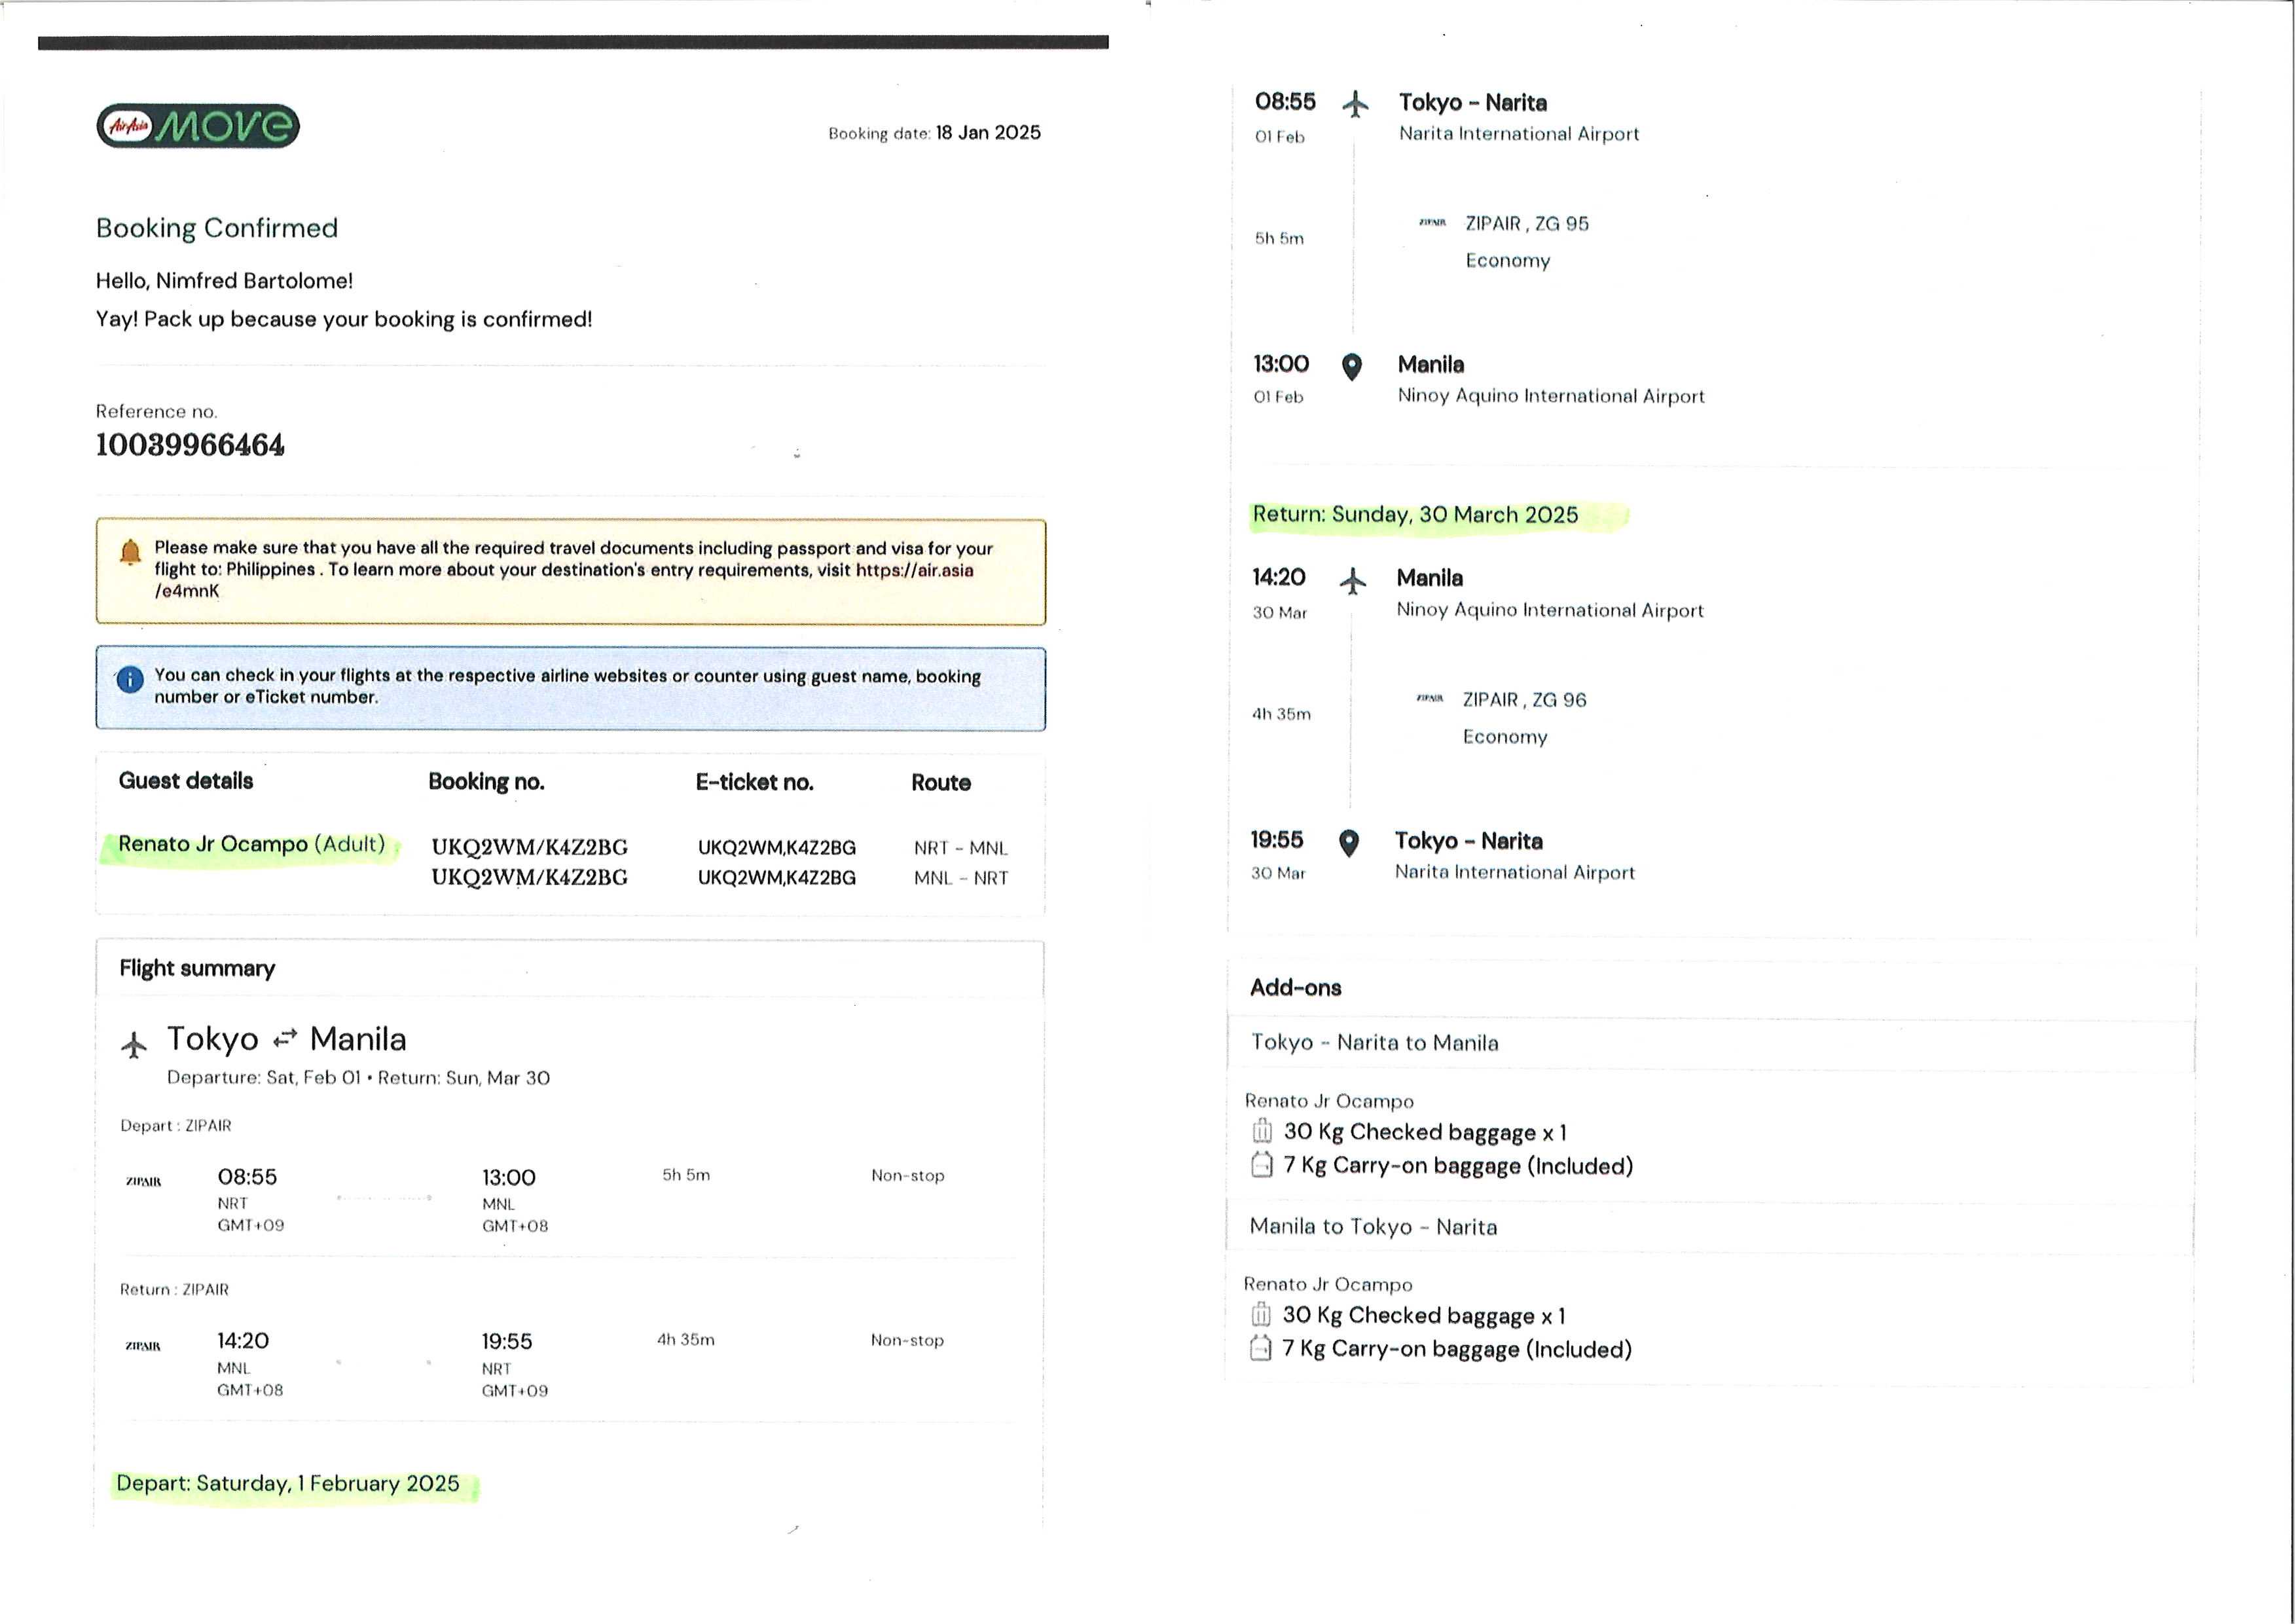Click the reference number 10039966464
2296x1624 pixels.
coord(190,445)
